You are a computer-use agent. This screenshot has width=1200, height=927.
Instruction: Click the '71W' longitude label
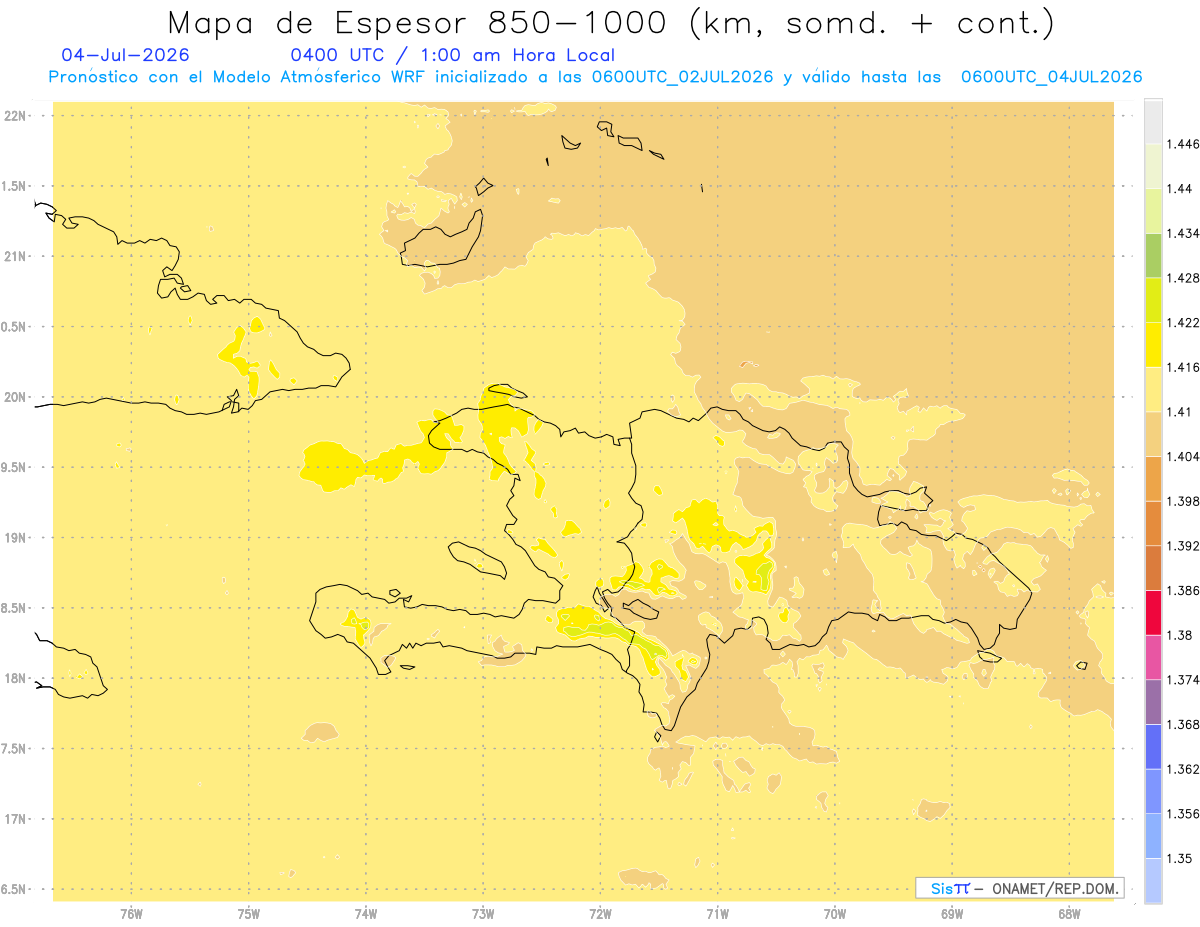pyautogui.click(x=717, y=914)
